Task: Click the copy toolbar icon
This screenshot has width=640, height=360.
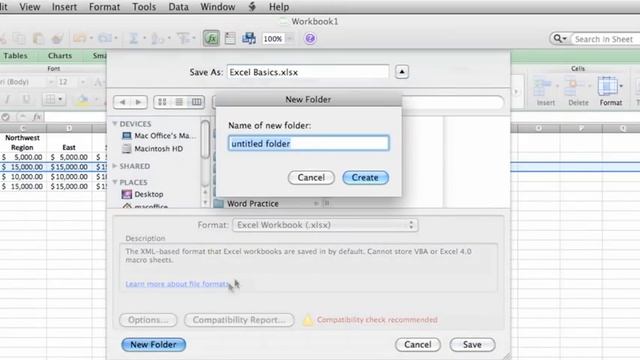Action: [19, 39]
